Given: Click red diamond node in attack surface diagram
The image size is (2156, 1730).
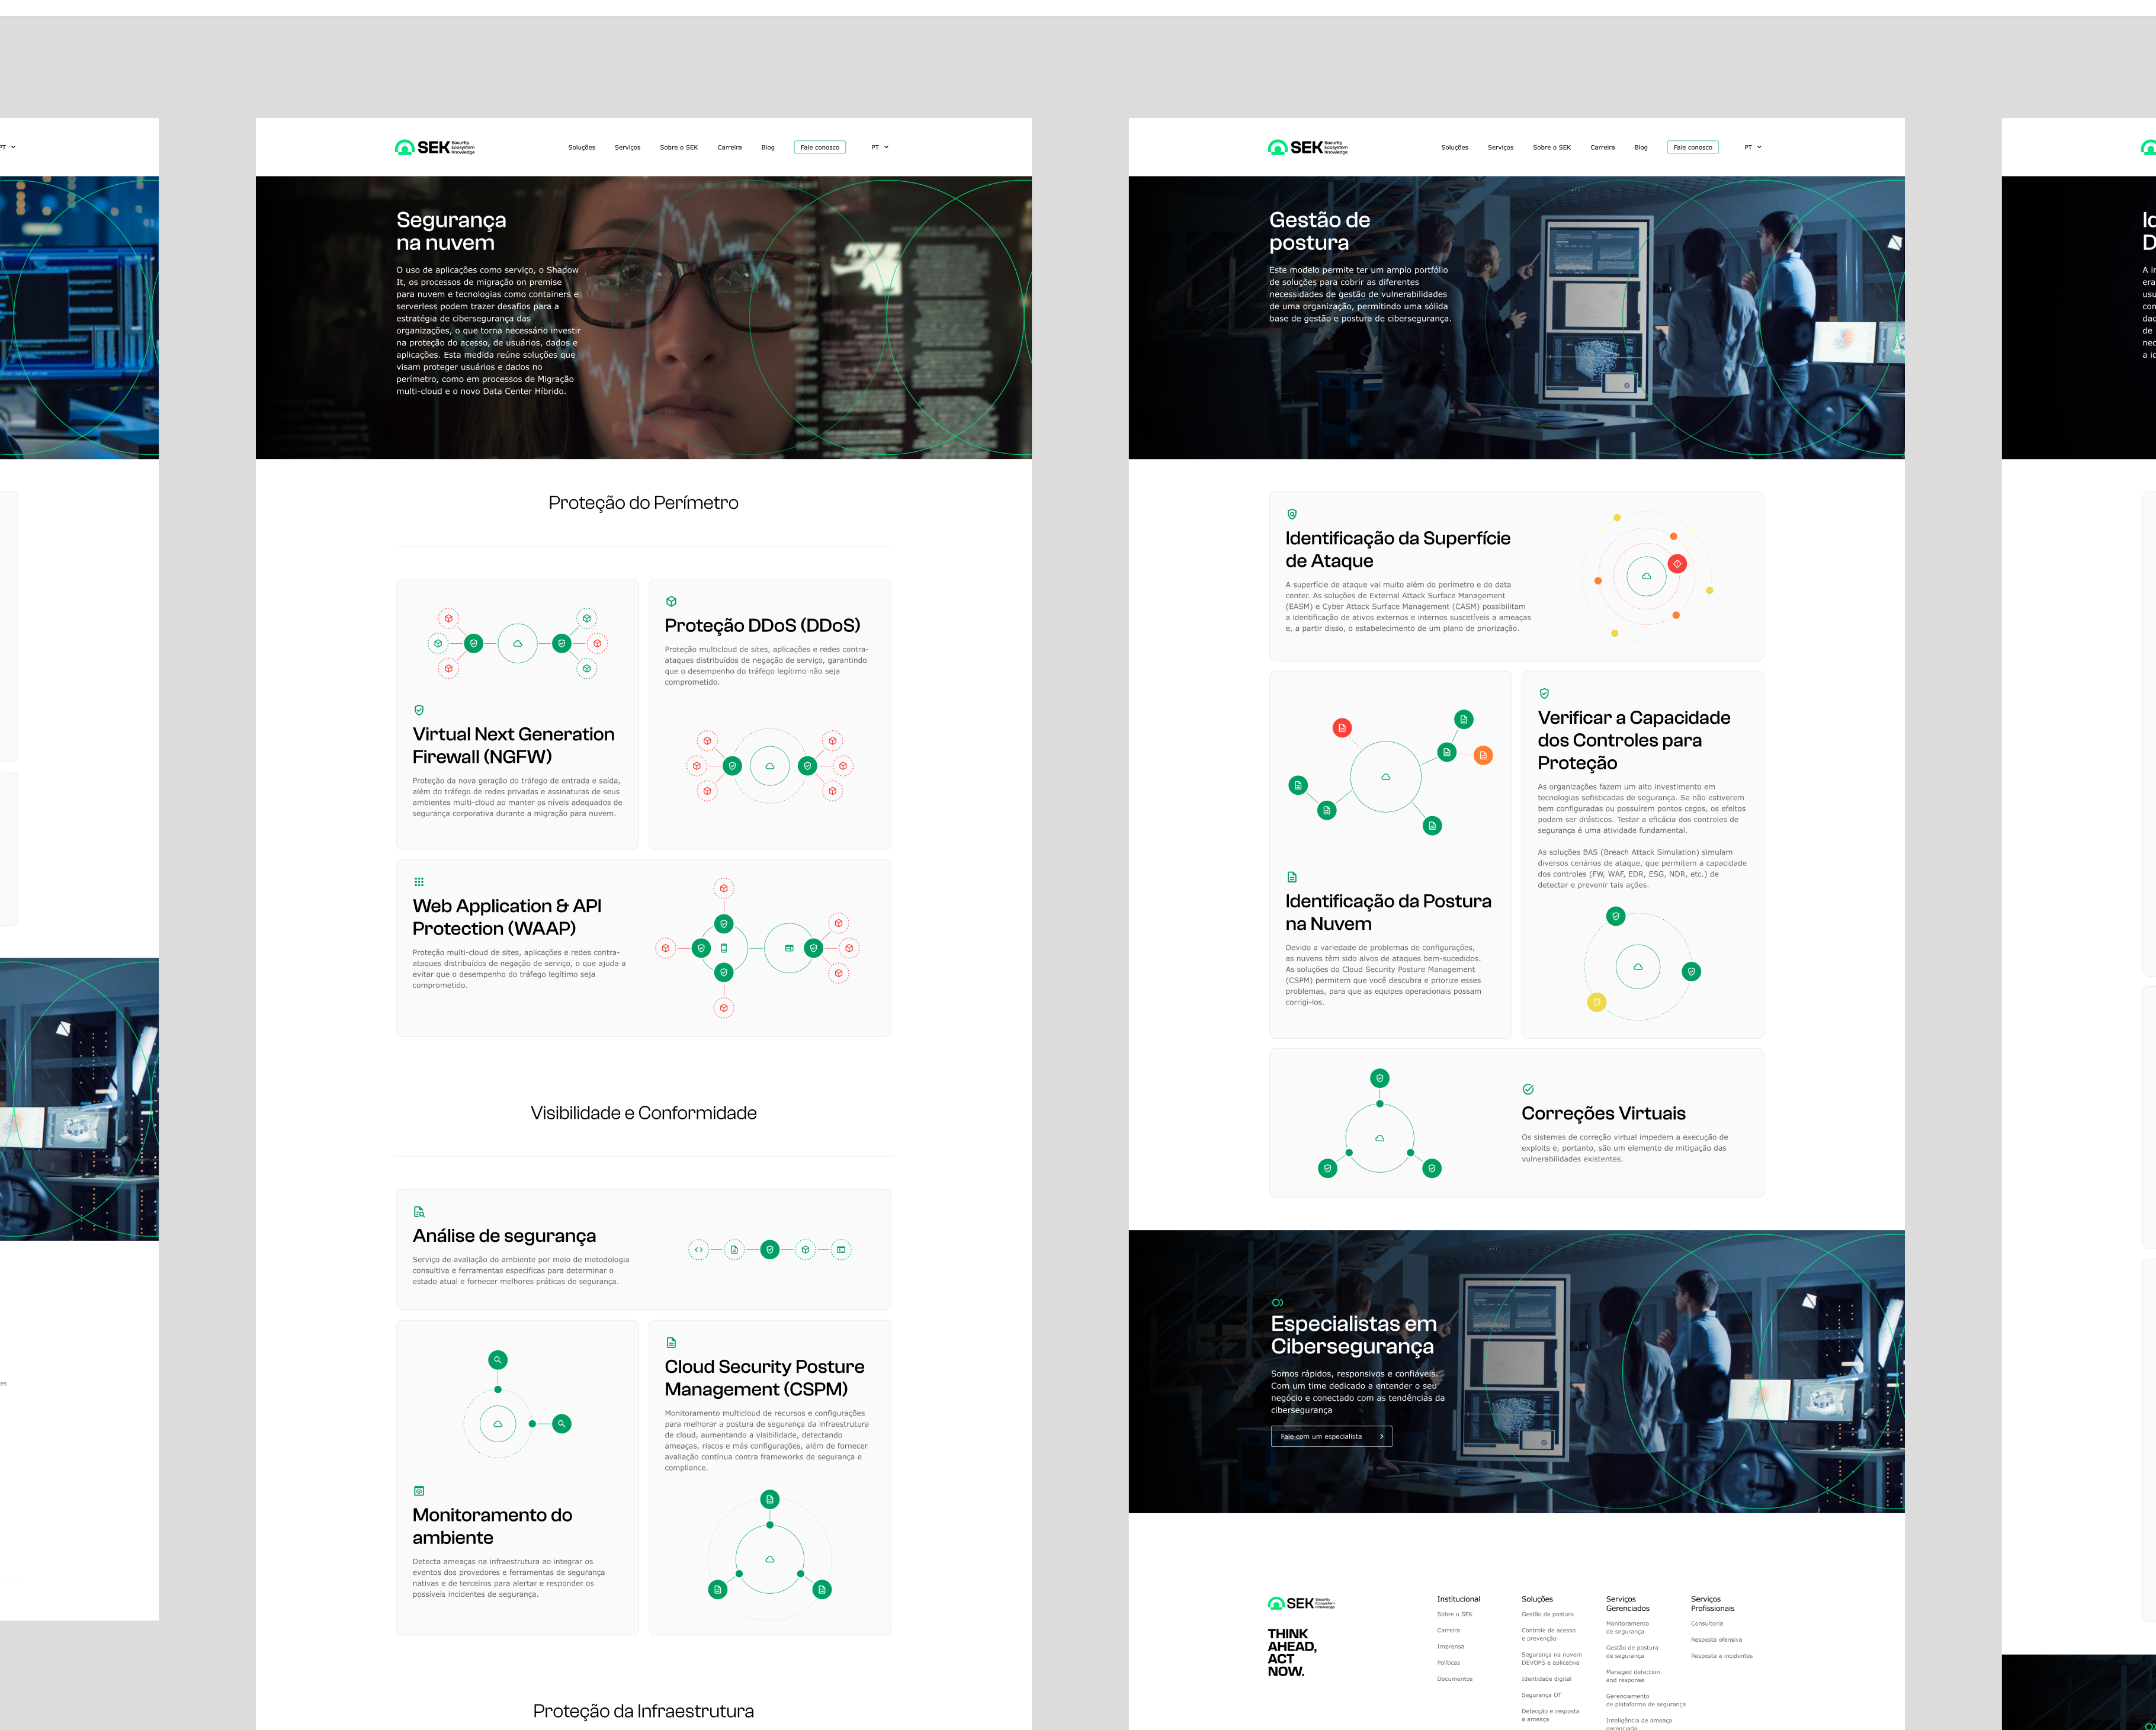Looking at the screenshot, I should (x=1677, y=564).
